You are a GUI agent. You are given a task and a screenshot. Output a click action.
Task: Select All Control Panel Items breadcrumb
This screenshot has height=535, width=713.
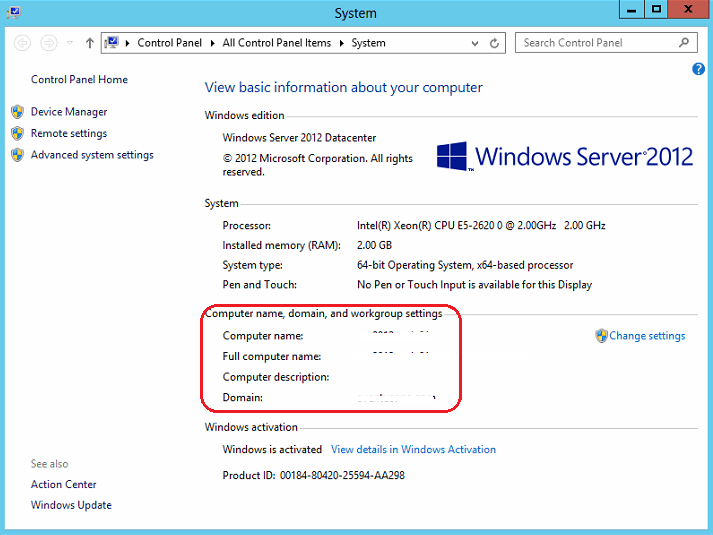tap(276, 43)
